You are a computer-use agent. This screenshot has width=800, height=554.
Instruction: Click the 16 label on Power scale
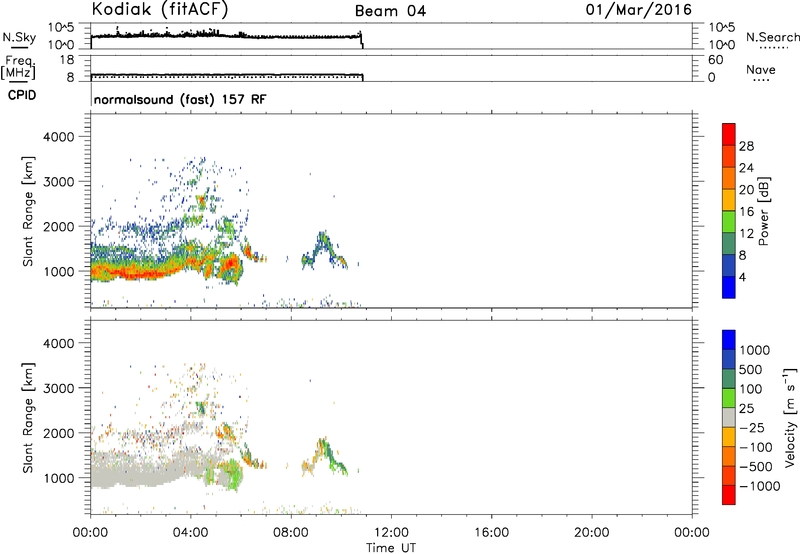746,212
